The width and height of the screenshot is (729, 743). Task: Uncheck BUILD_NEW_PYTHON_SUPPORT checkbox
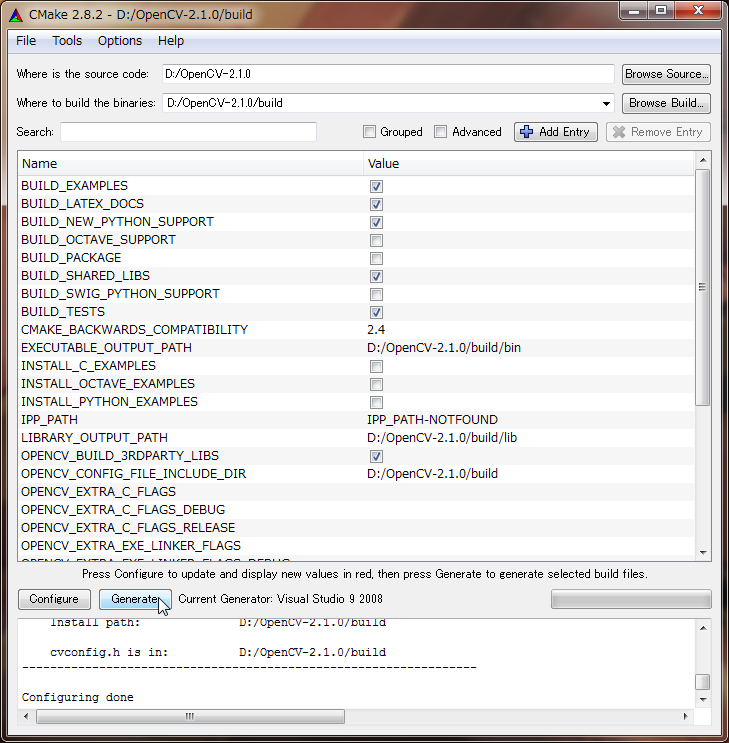(x=376, y=222)
